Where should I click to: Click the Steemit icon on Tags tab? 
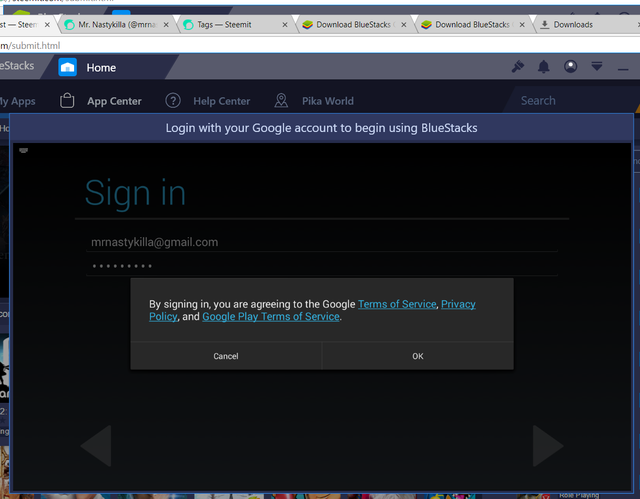point(188,25)
